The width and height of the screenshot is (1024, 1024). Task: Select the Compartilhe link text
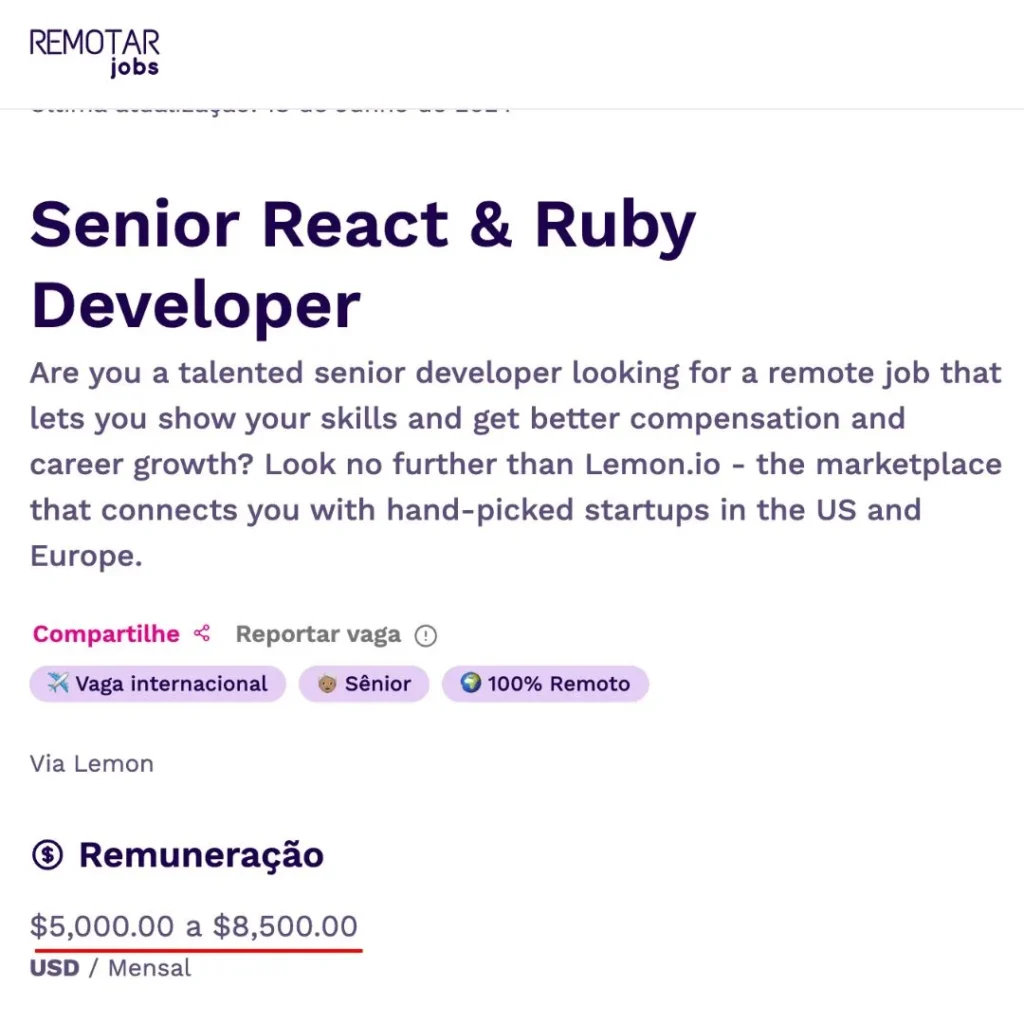(106, 633)
